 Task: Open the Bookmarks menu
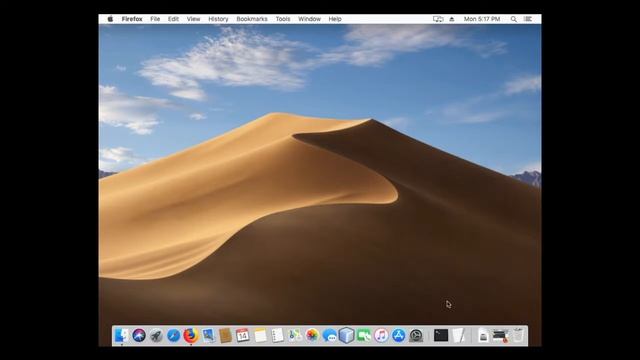click(x=252, y=19)
